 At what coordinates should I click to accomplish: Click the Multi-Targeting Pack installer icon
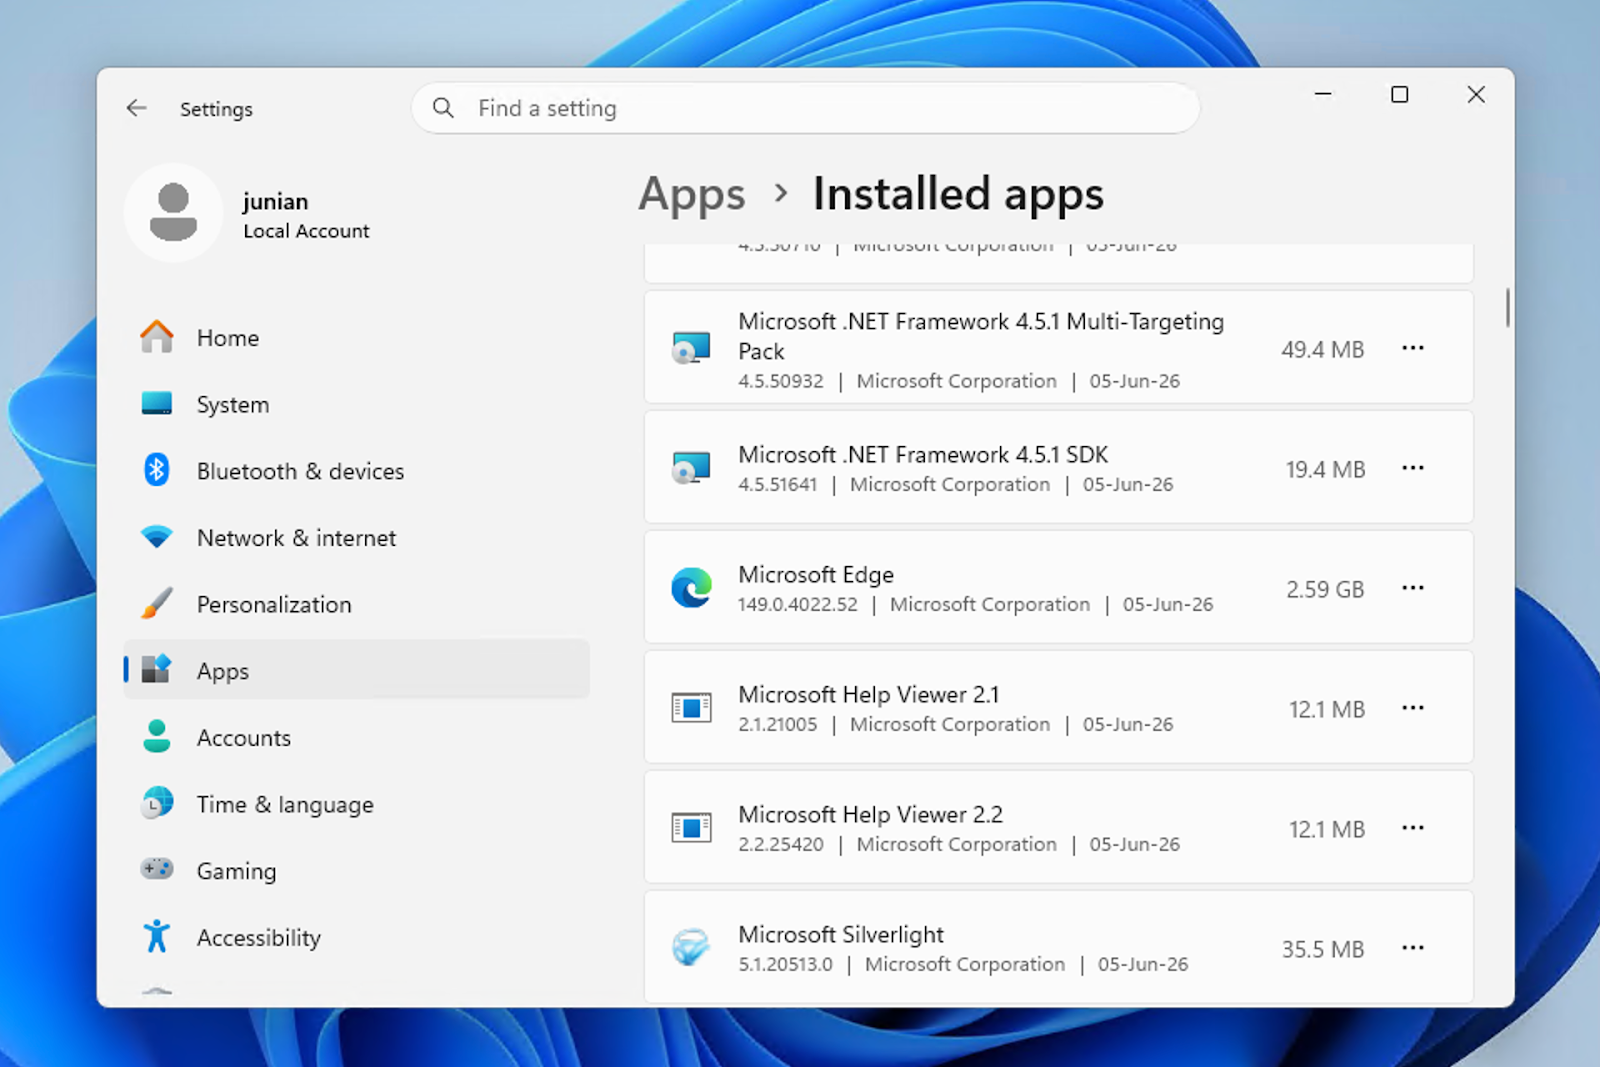pos(691,348)
